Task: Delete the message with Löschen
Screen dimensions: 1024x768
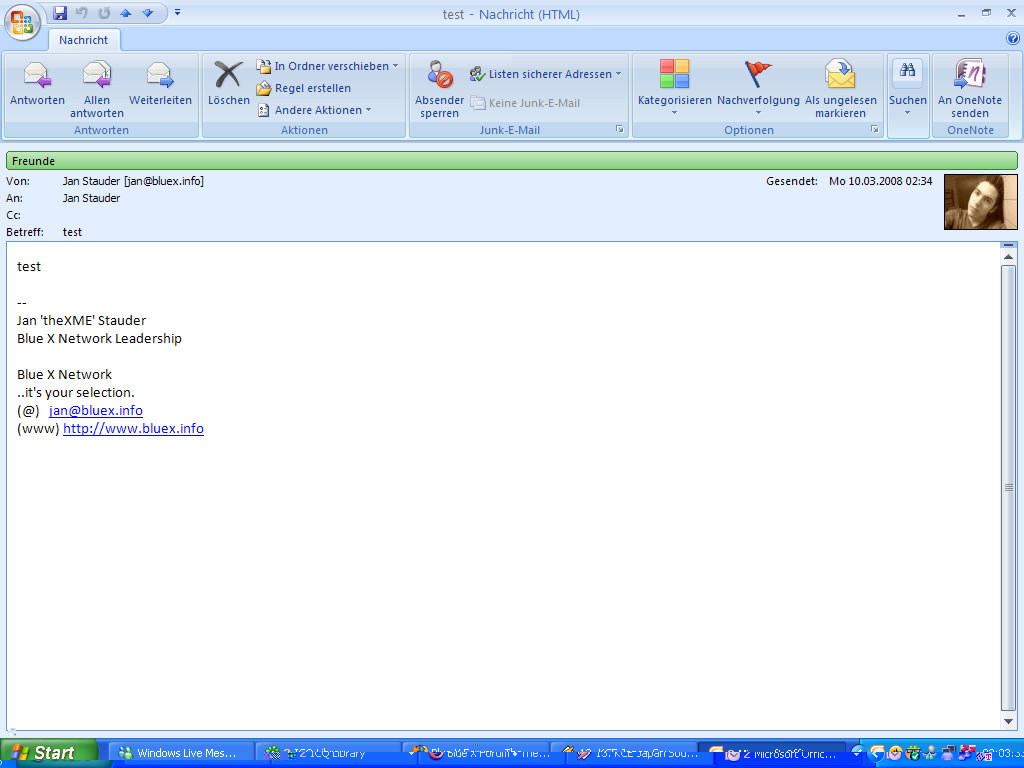Action: 229,76
